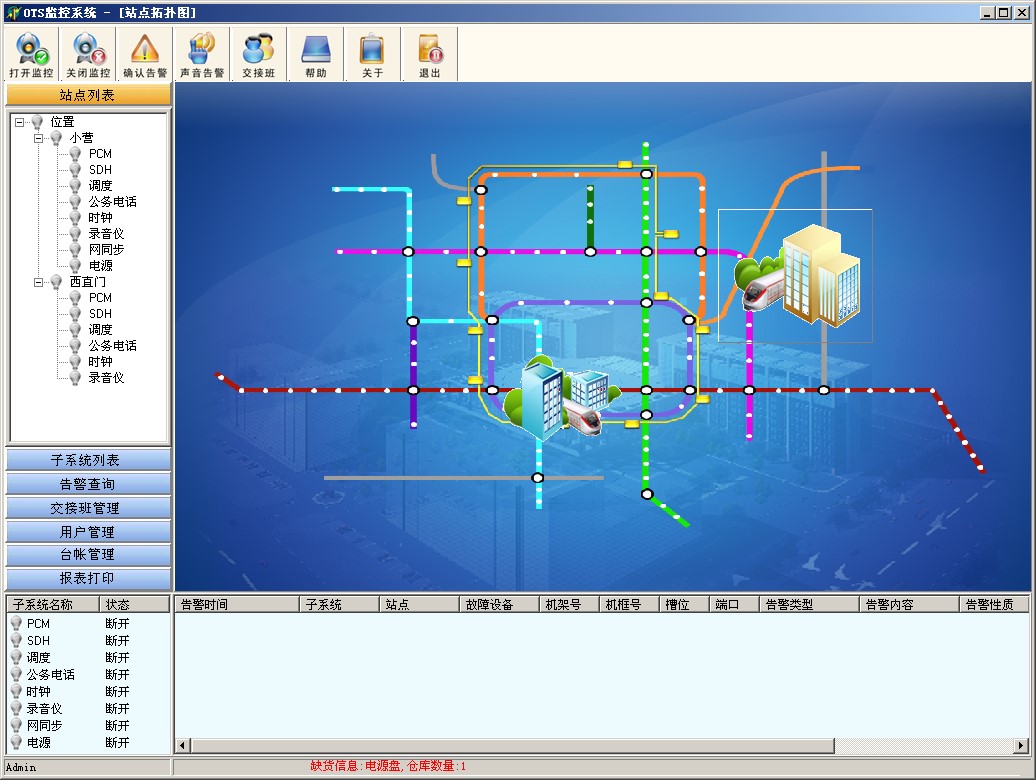Click the 关闭监控 toolbar icon

coord(88,49)
